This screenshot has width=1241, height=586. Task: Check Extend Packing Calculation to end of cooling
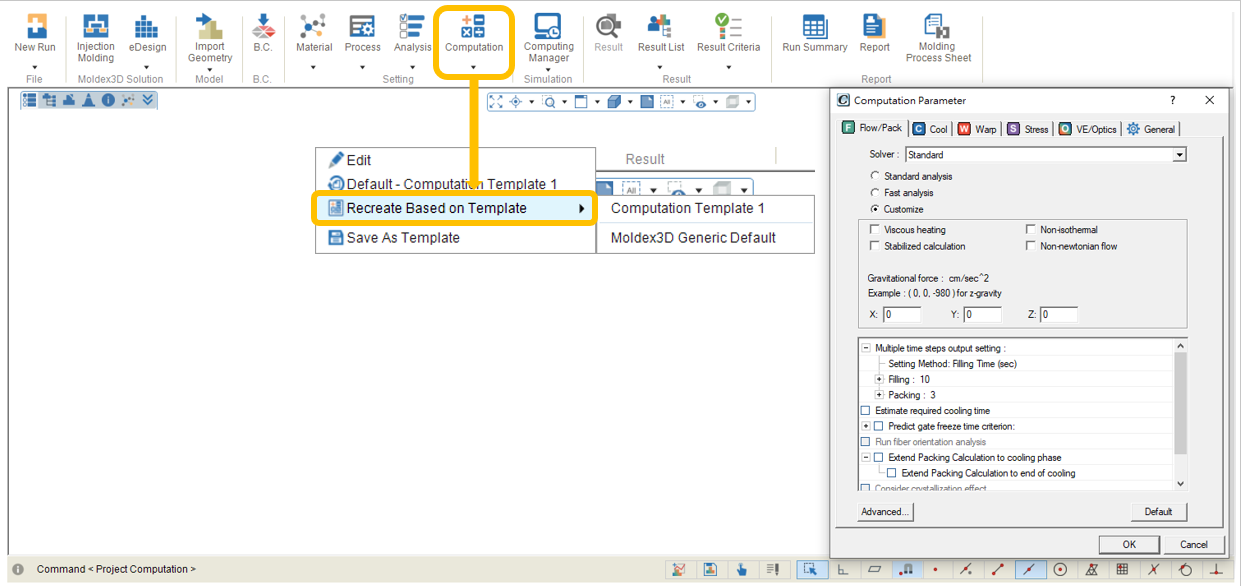[892, 473]
